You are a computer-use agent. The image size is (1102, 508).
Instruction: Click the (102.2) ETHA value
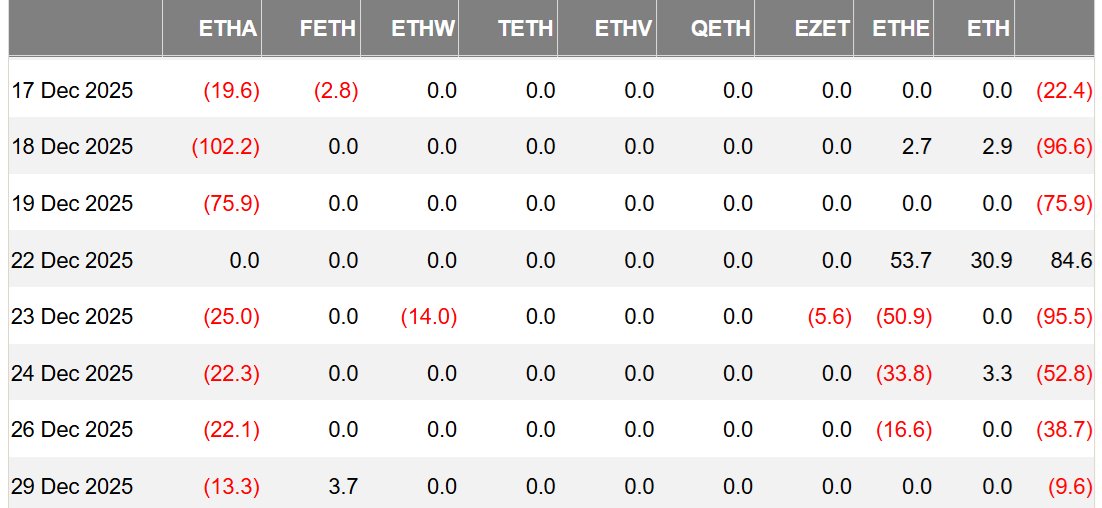click(226, 147)
